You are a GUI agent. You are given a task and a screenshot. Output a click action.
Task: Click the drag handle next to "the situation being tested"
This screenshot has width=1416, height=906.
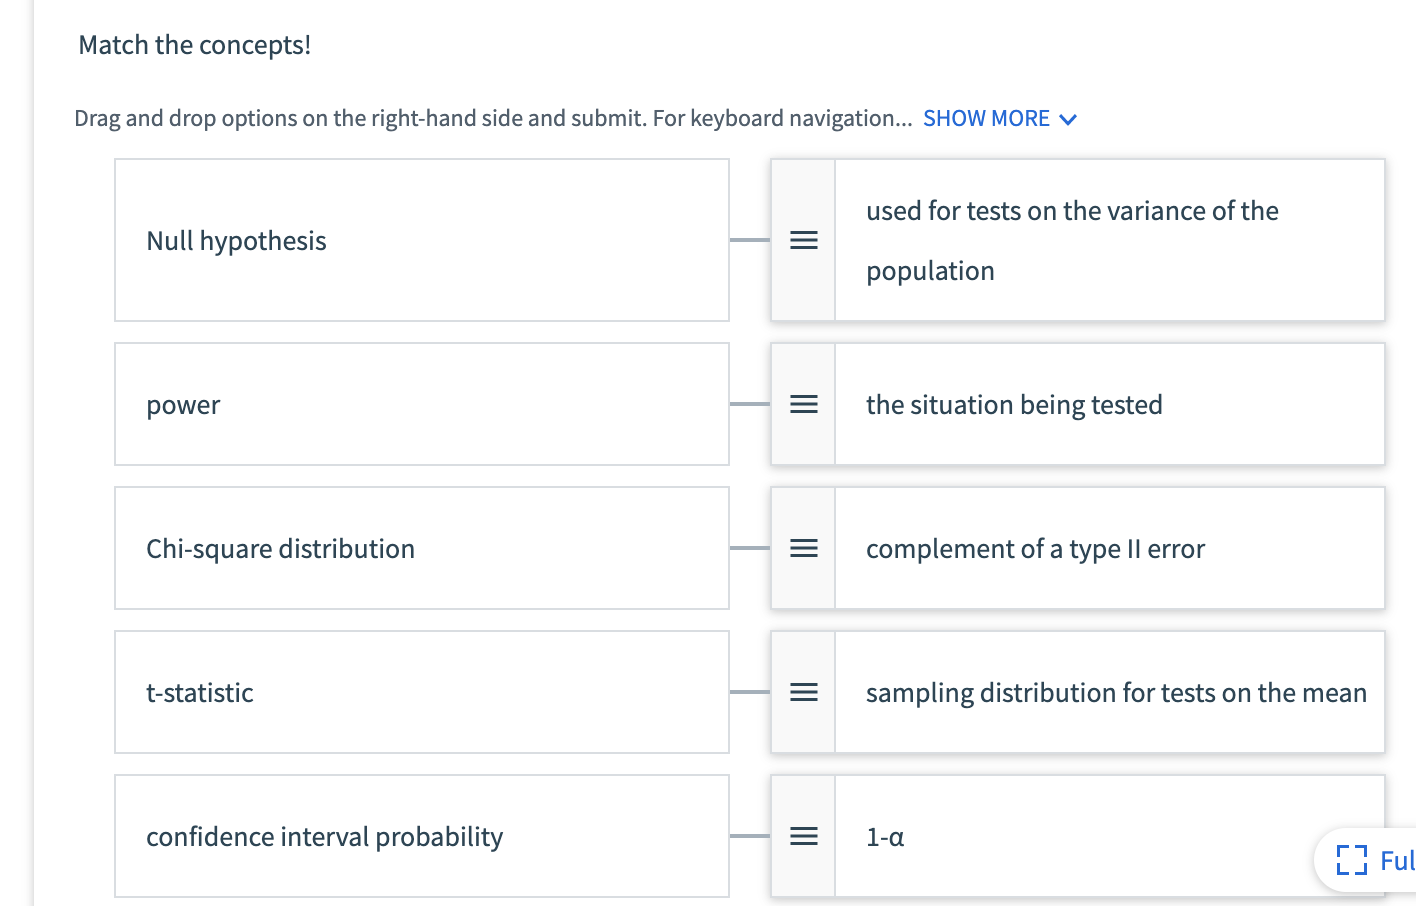[803, 404]
